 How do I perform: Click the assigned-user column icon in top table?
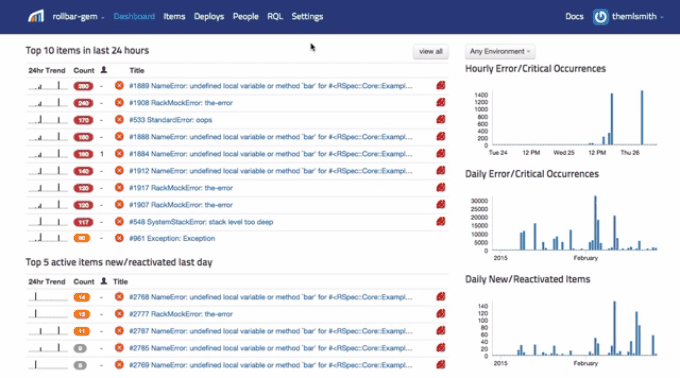tap(104, 70)
